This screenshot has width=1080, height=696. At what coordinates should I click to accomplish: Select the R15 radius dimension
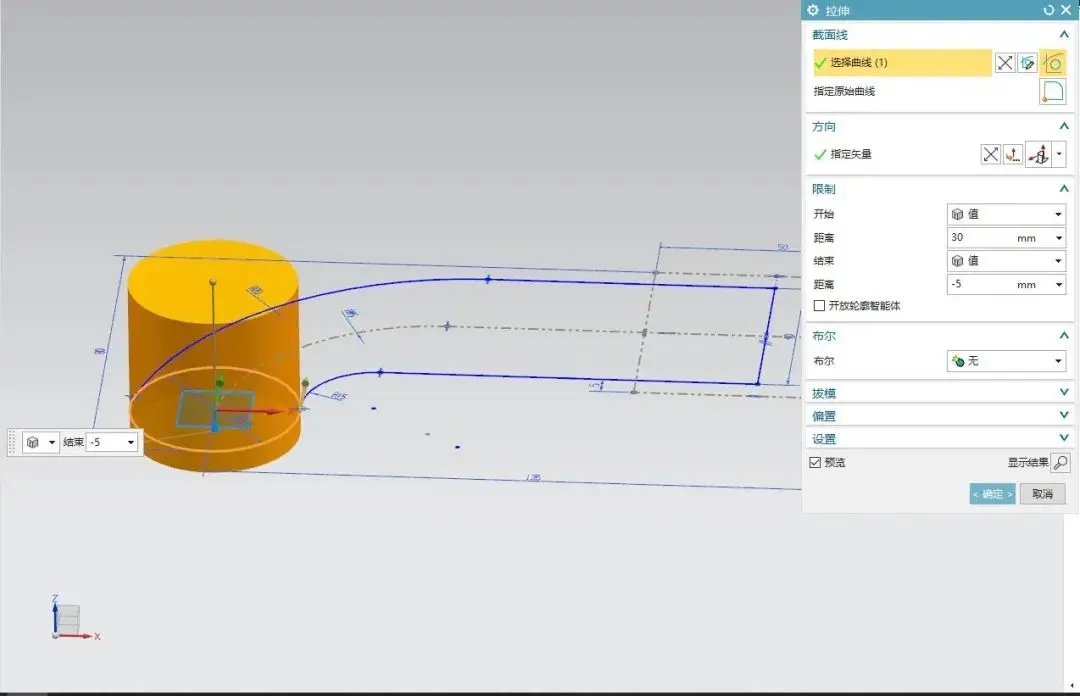click(x=339, y=396)
